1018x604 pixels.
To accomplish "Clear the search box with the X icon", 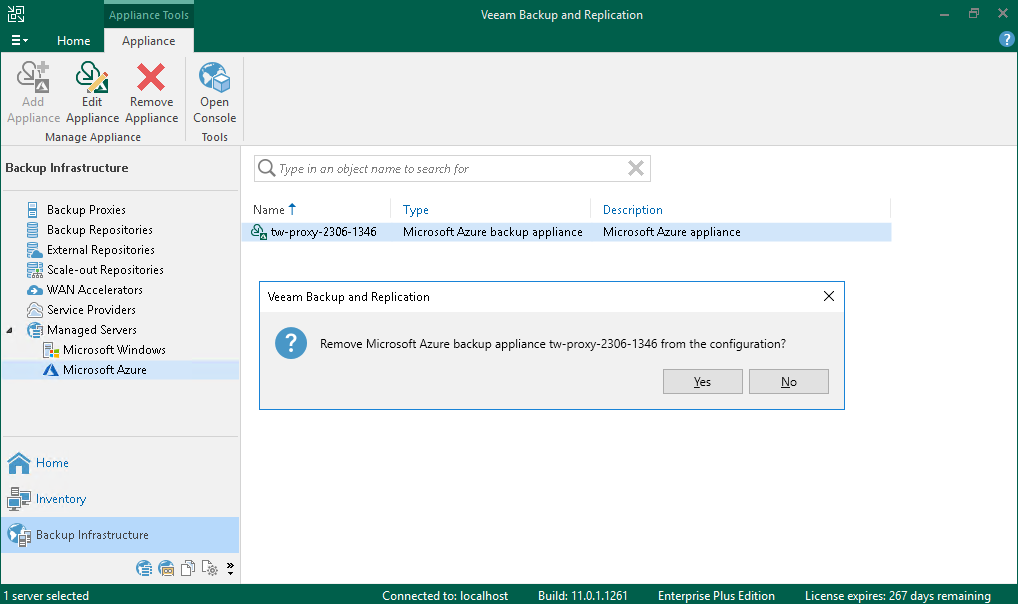I will (636, 168).
